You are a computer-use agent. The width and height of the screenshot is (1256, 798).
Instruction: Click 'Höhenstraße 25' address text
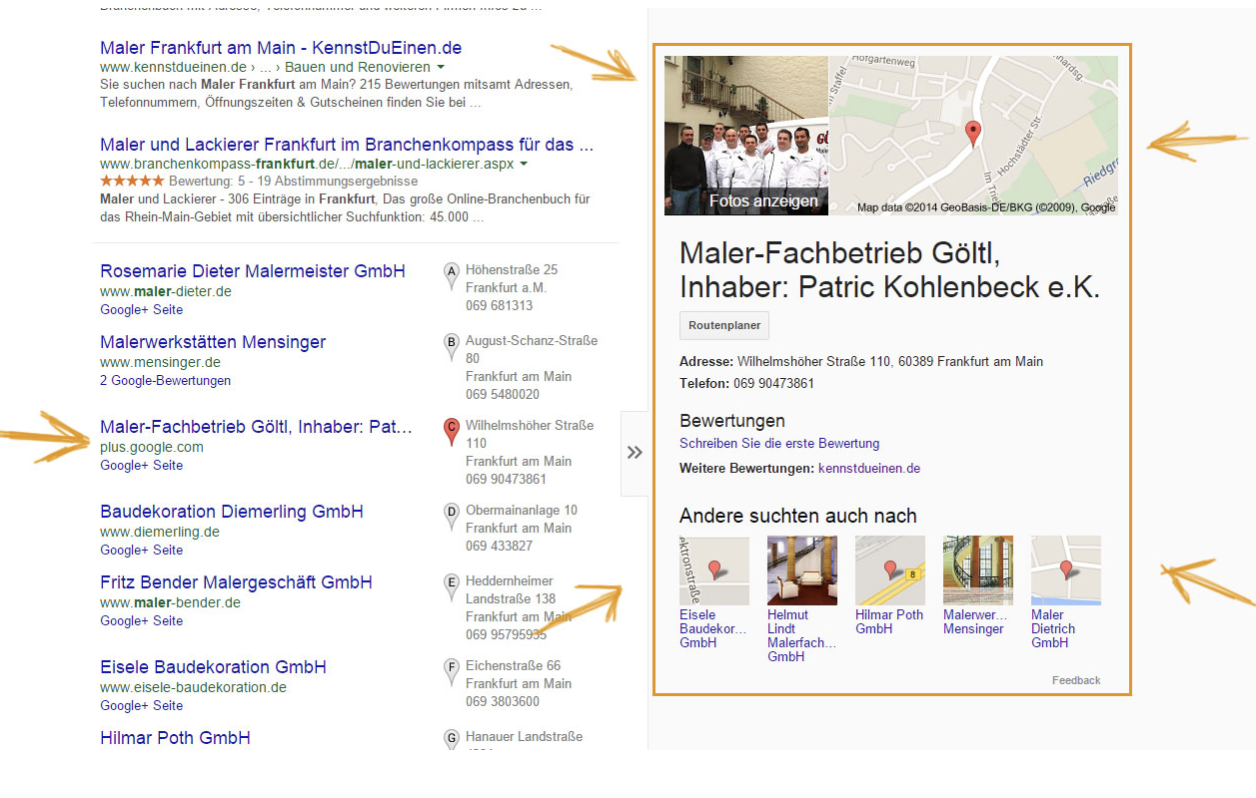[x=512, y=270]
